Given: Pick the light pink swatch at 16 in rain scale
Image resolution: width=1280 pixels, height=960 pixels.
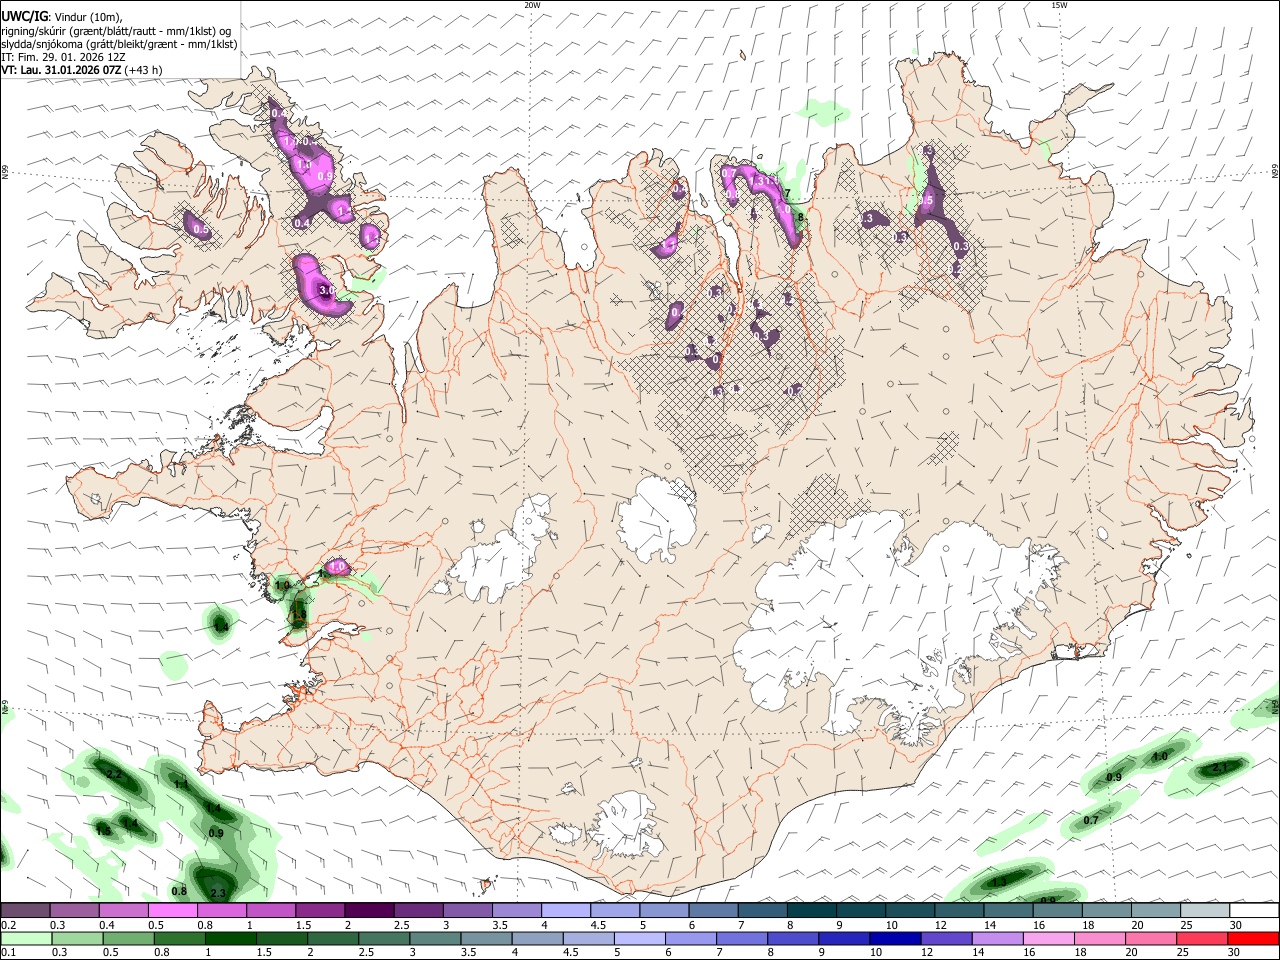Looking at the screenshot, I should [x=1049, y=938].
